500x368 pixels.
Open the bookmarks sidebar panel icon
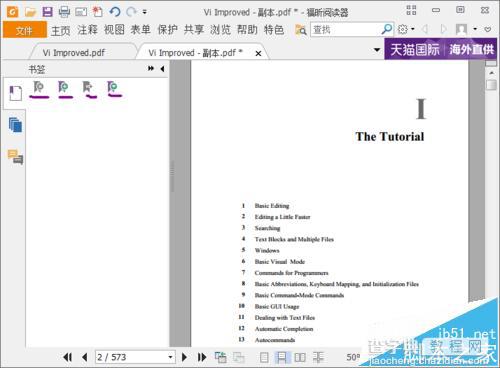[x=15, y=93]
